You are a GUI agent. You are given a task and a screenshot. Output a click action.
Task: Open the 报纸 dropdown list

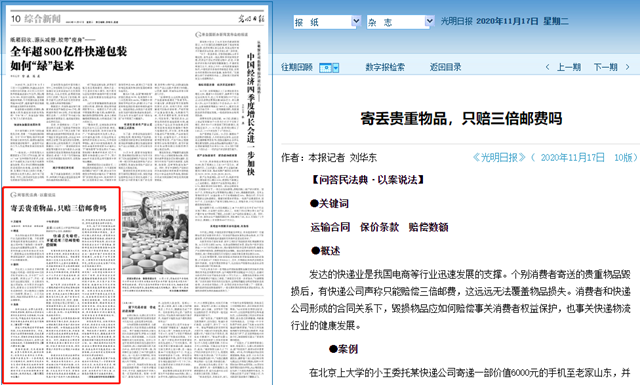(x=327, y=22)
